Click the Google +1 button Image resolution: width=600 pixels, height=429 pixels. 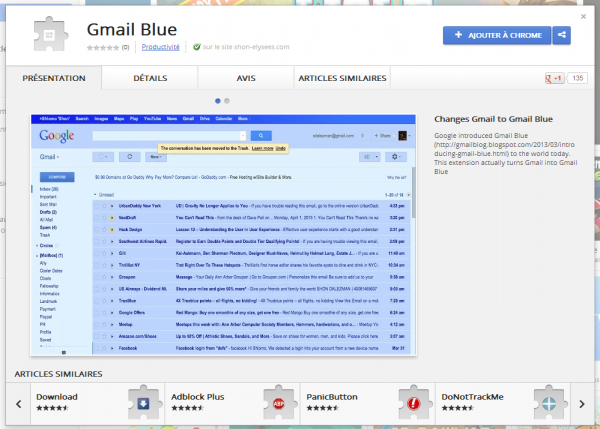pos(554,78)
